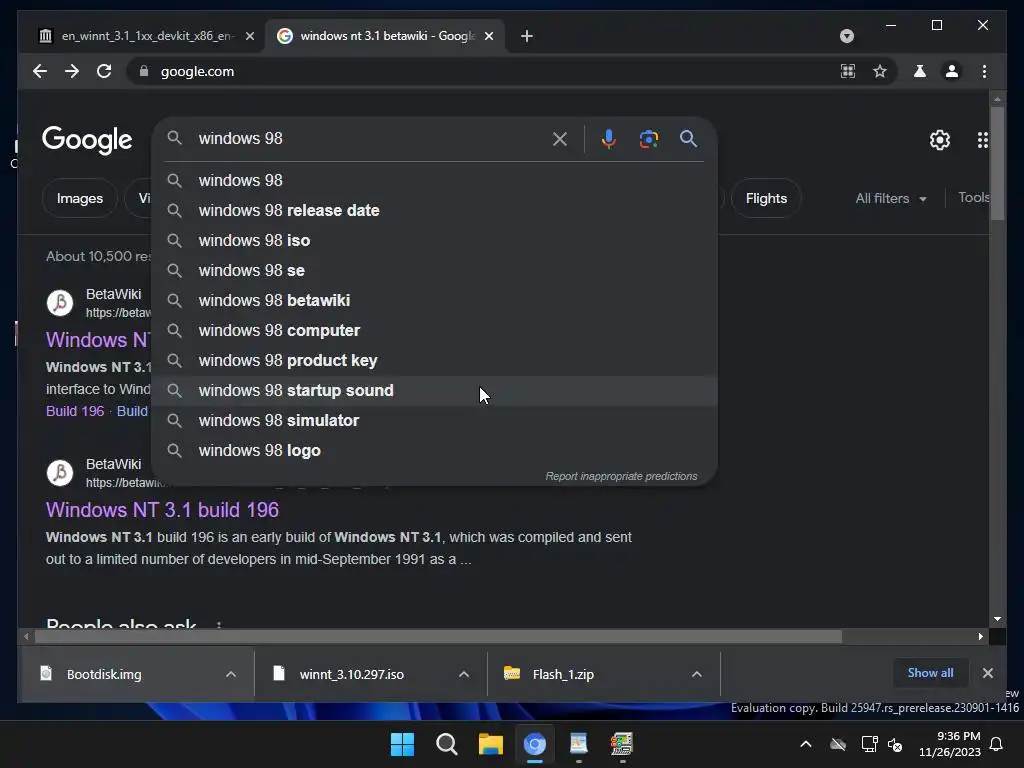
Task: Expand the All filters dropdown
Action: (891, 199)
